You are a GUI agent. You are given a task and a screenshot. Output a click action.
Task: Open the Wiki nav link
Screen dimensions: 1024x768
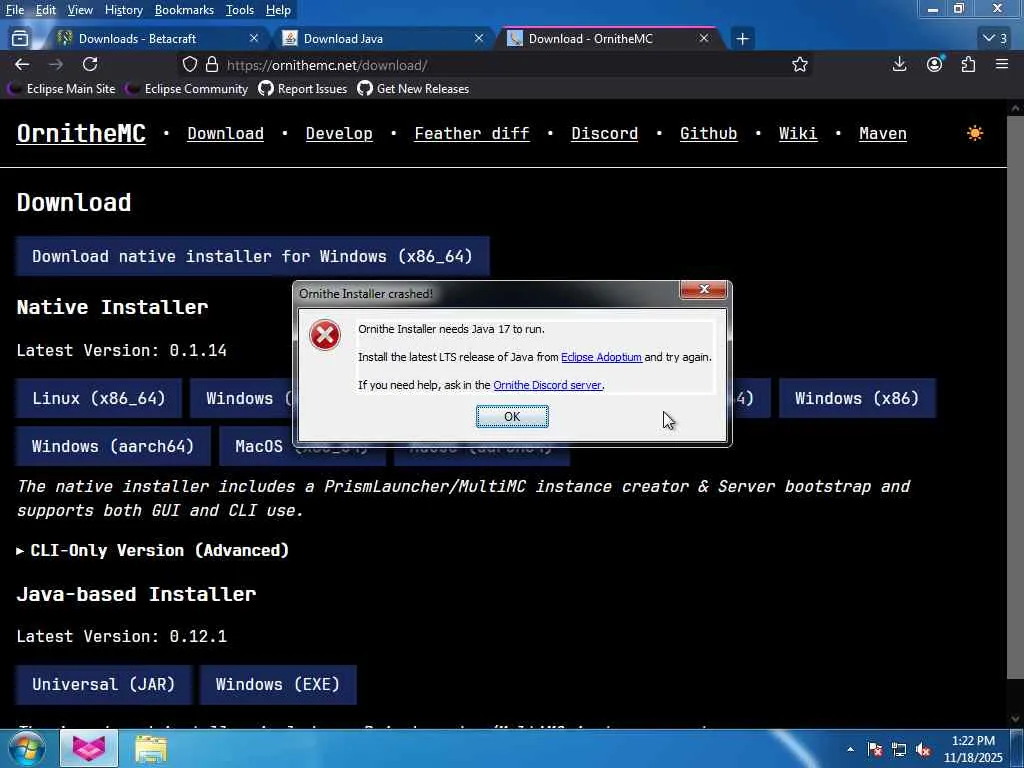tap(798, 133)
